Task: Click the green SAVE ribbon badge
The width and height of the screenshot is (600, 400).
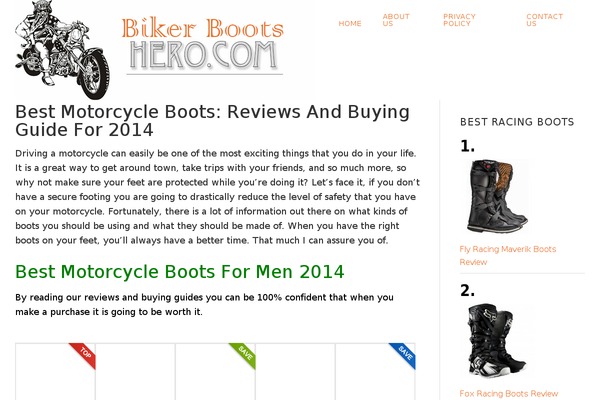Action: tap(243, 356)
